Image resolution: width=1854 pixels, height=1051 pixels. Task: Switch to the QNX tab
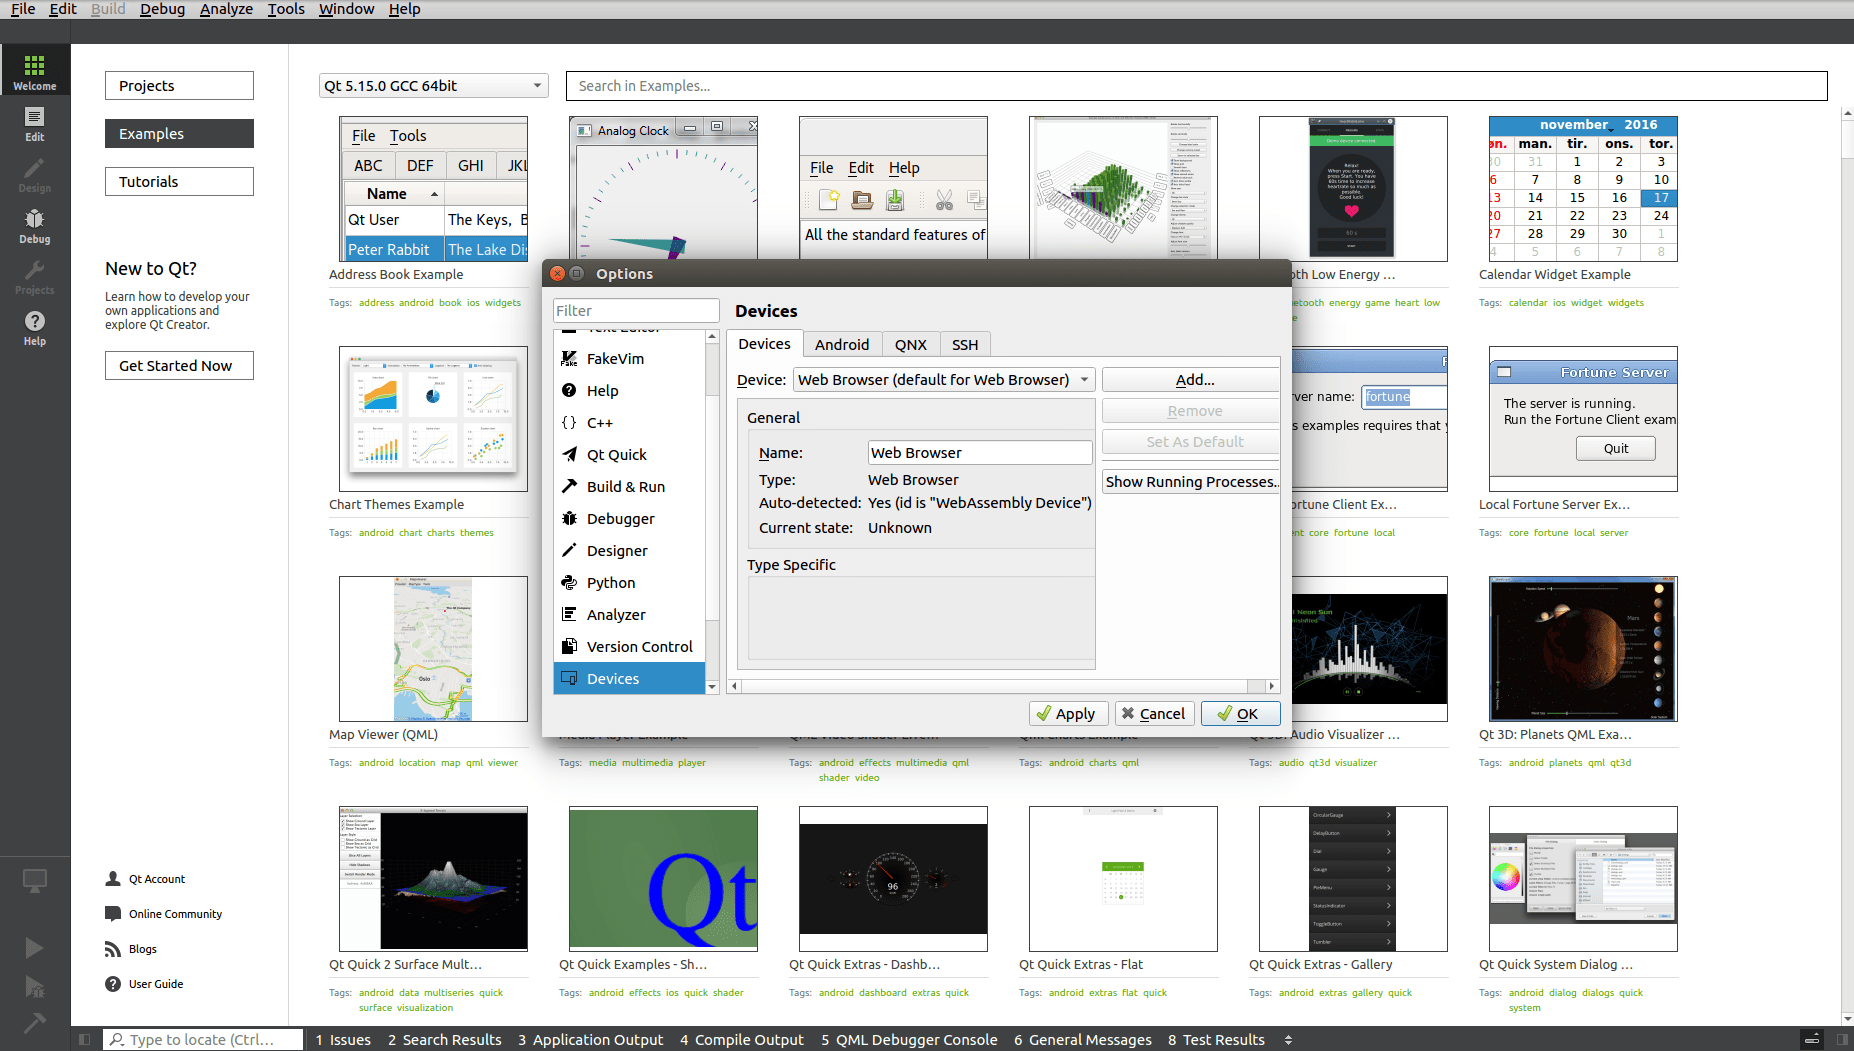click(x=911, y=345)
